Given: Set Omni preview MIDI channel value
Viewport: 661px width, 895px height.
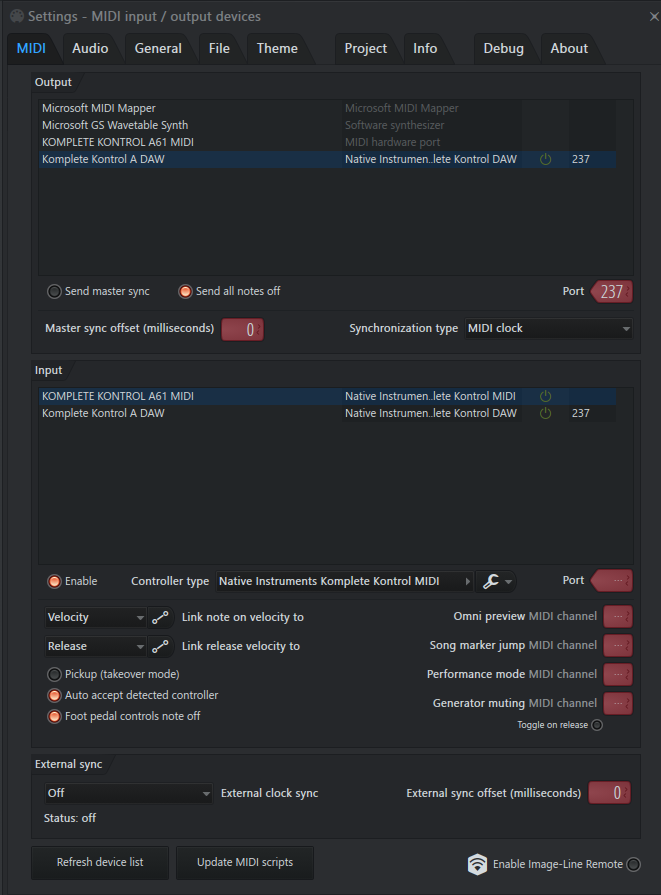Looking at the screenshot, I should click(x=618, y=616).
